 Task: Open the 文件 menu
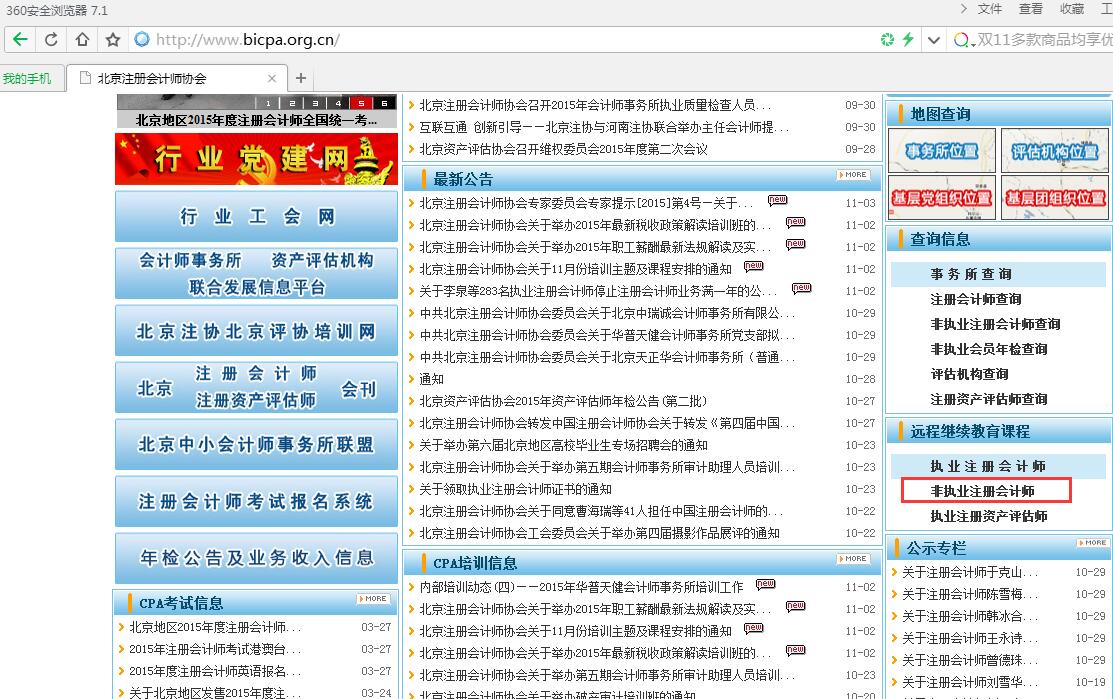tap(989, 8)
